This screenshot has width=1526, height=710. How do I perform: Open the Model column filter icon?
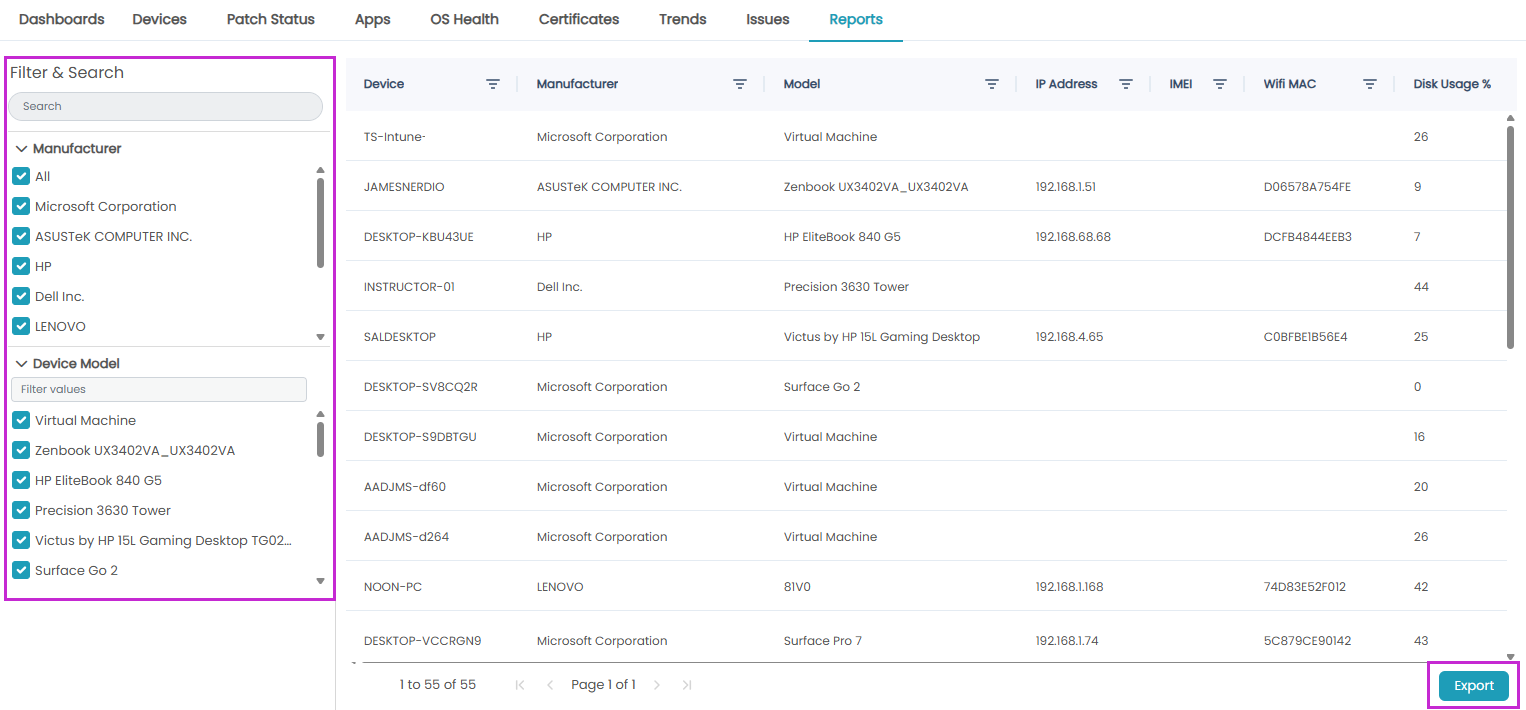coord(991,84)
